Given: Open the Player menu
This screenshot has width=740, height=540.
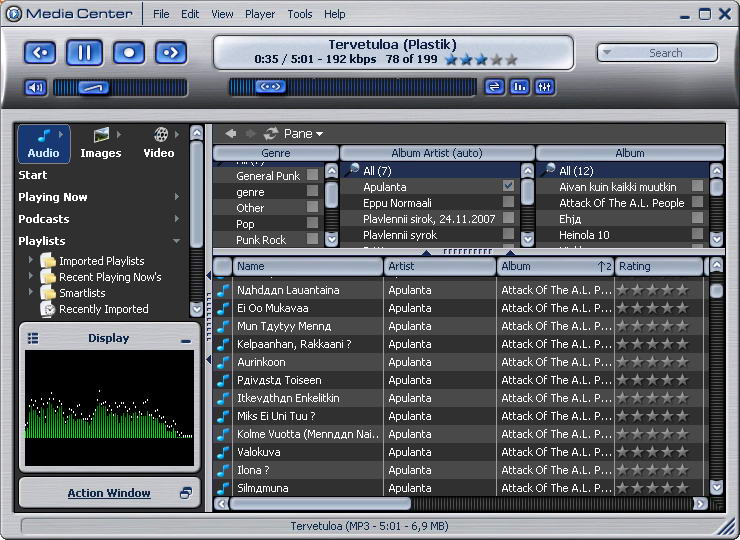Looking at the screenshot, I should point(260,14).
